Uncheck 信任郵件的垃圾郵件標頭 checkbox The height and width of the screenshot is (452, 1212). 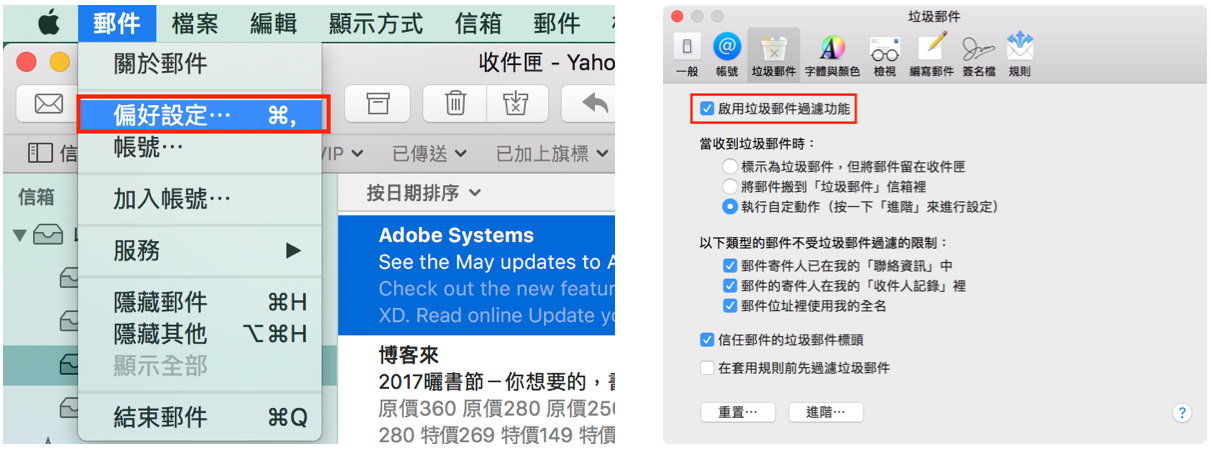click(x=708, y=340)
